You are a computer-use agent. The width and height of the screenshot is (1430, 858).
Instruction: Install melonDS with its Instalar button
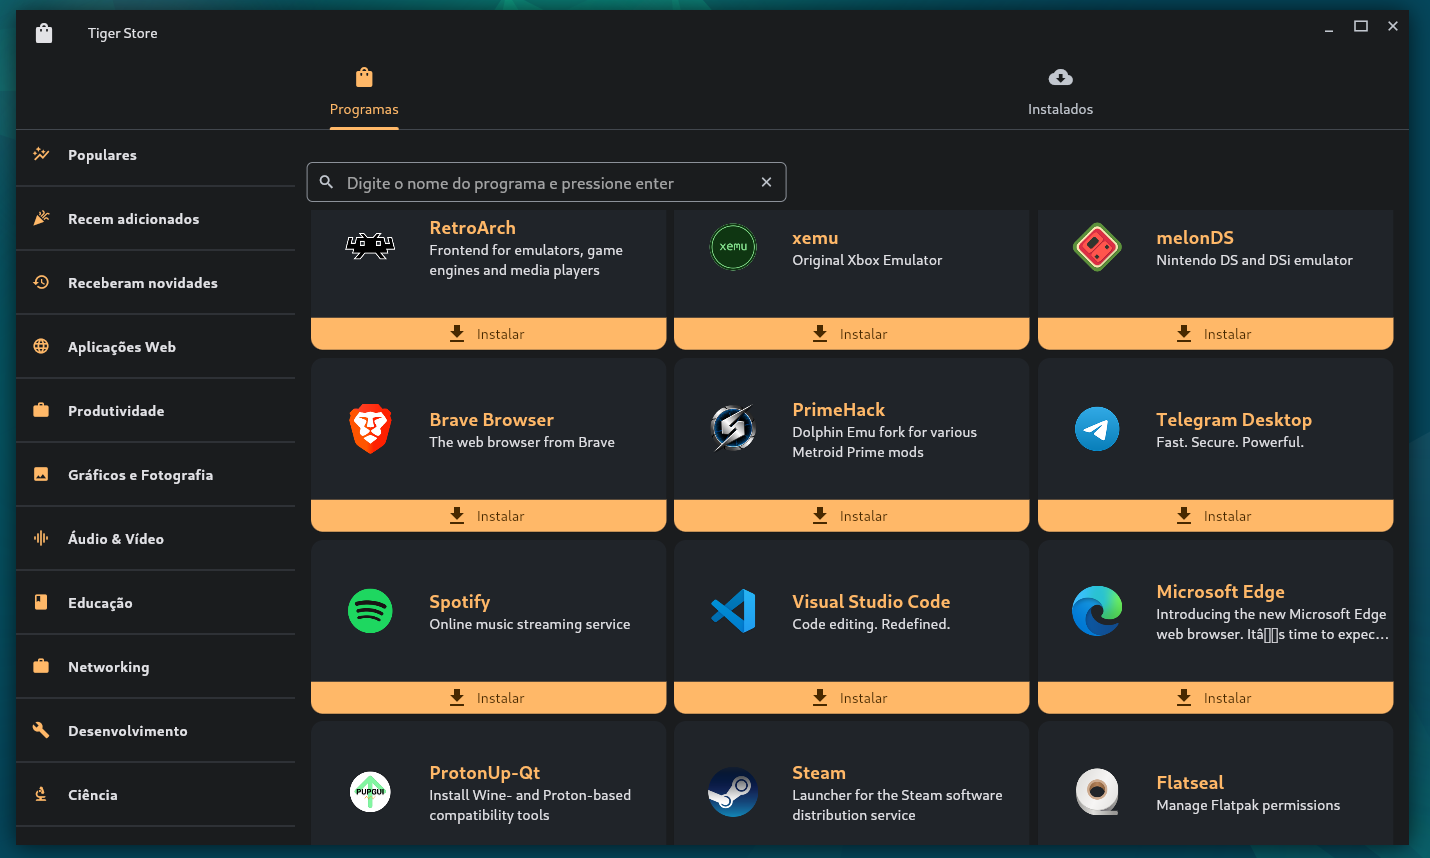tap(1215, 334)
